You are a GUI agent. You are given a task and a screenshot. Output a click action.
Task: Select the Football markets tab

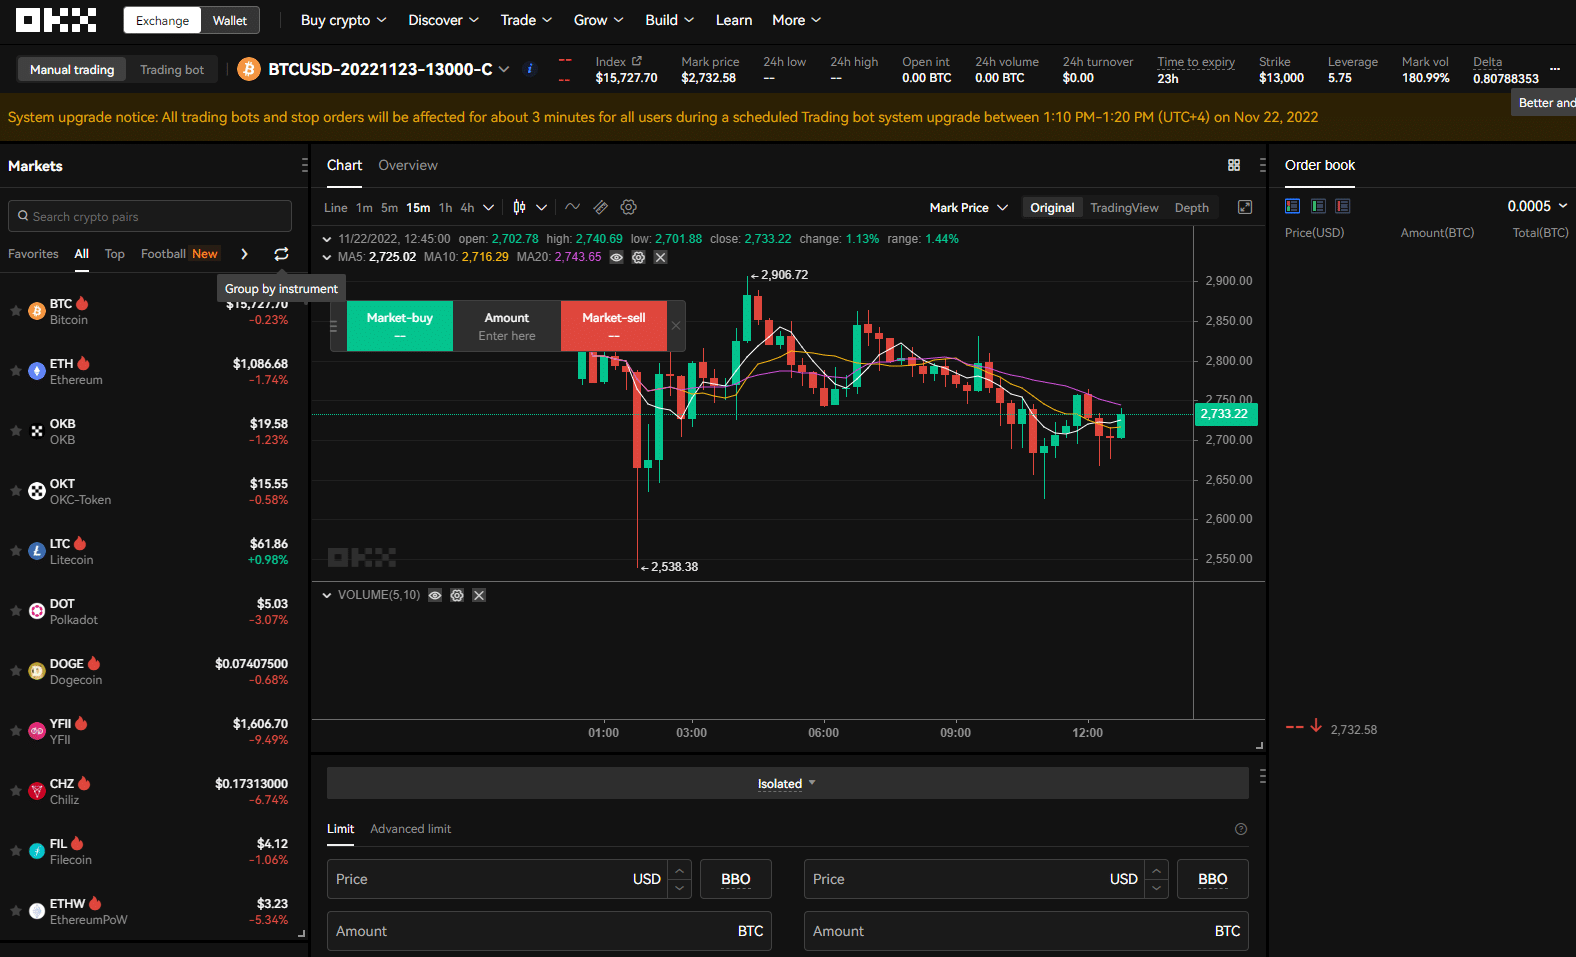point(163,254)
